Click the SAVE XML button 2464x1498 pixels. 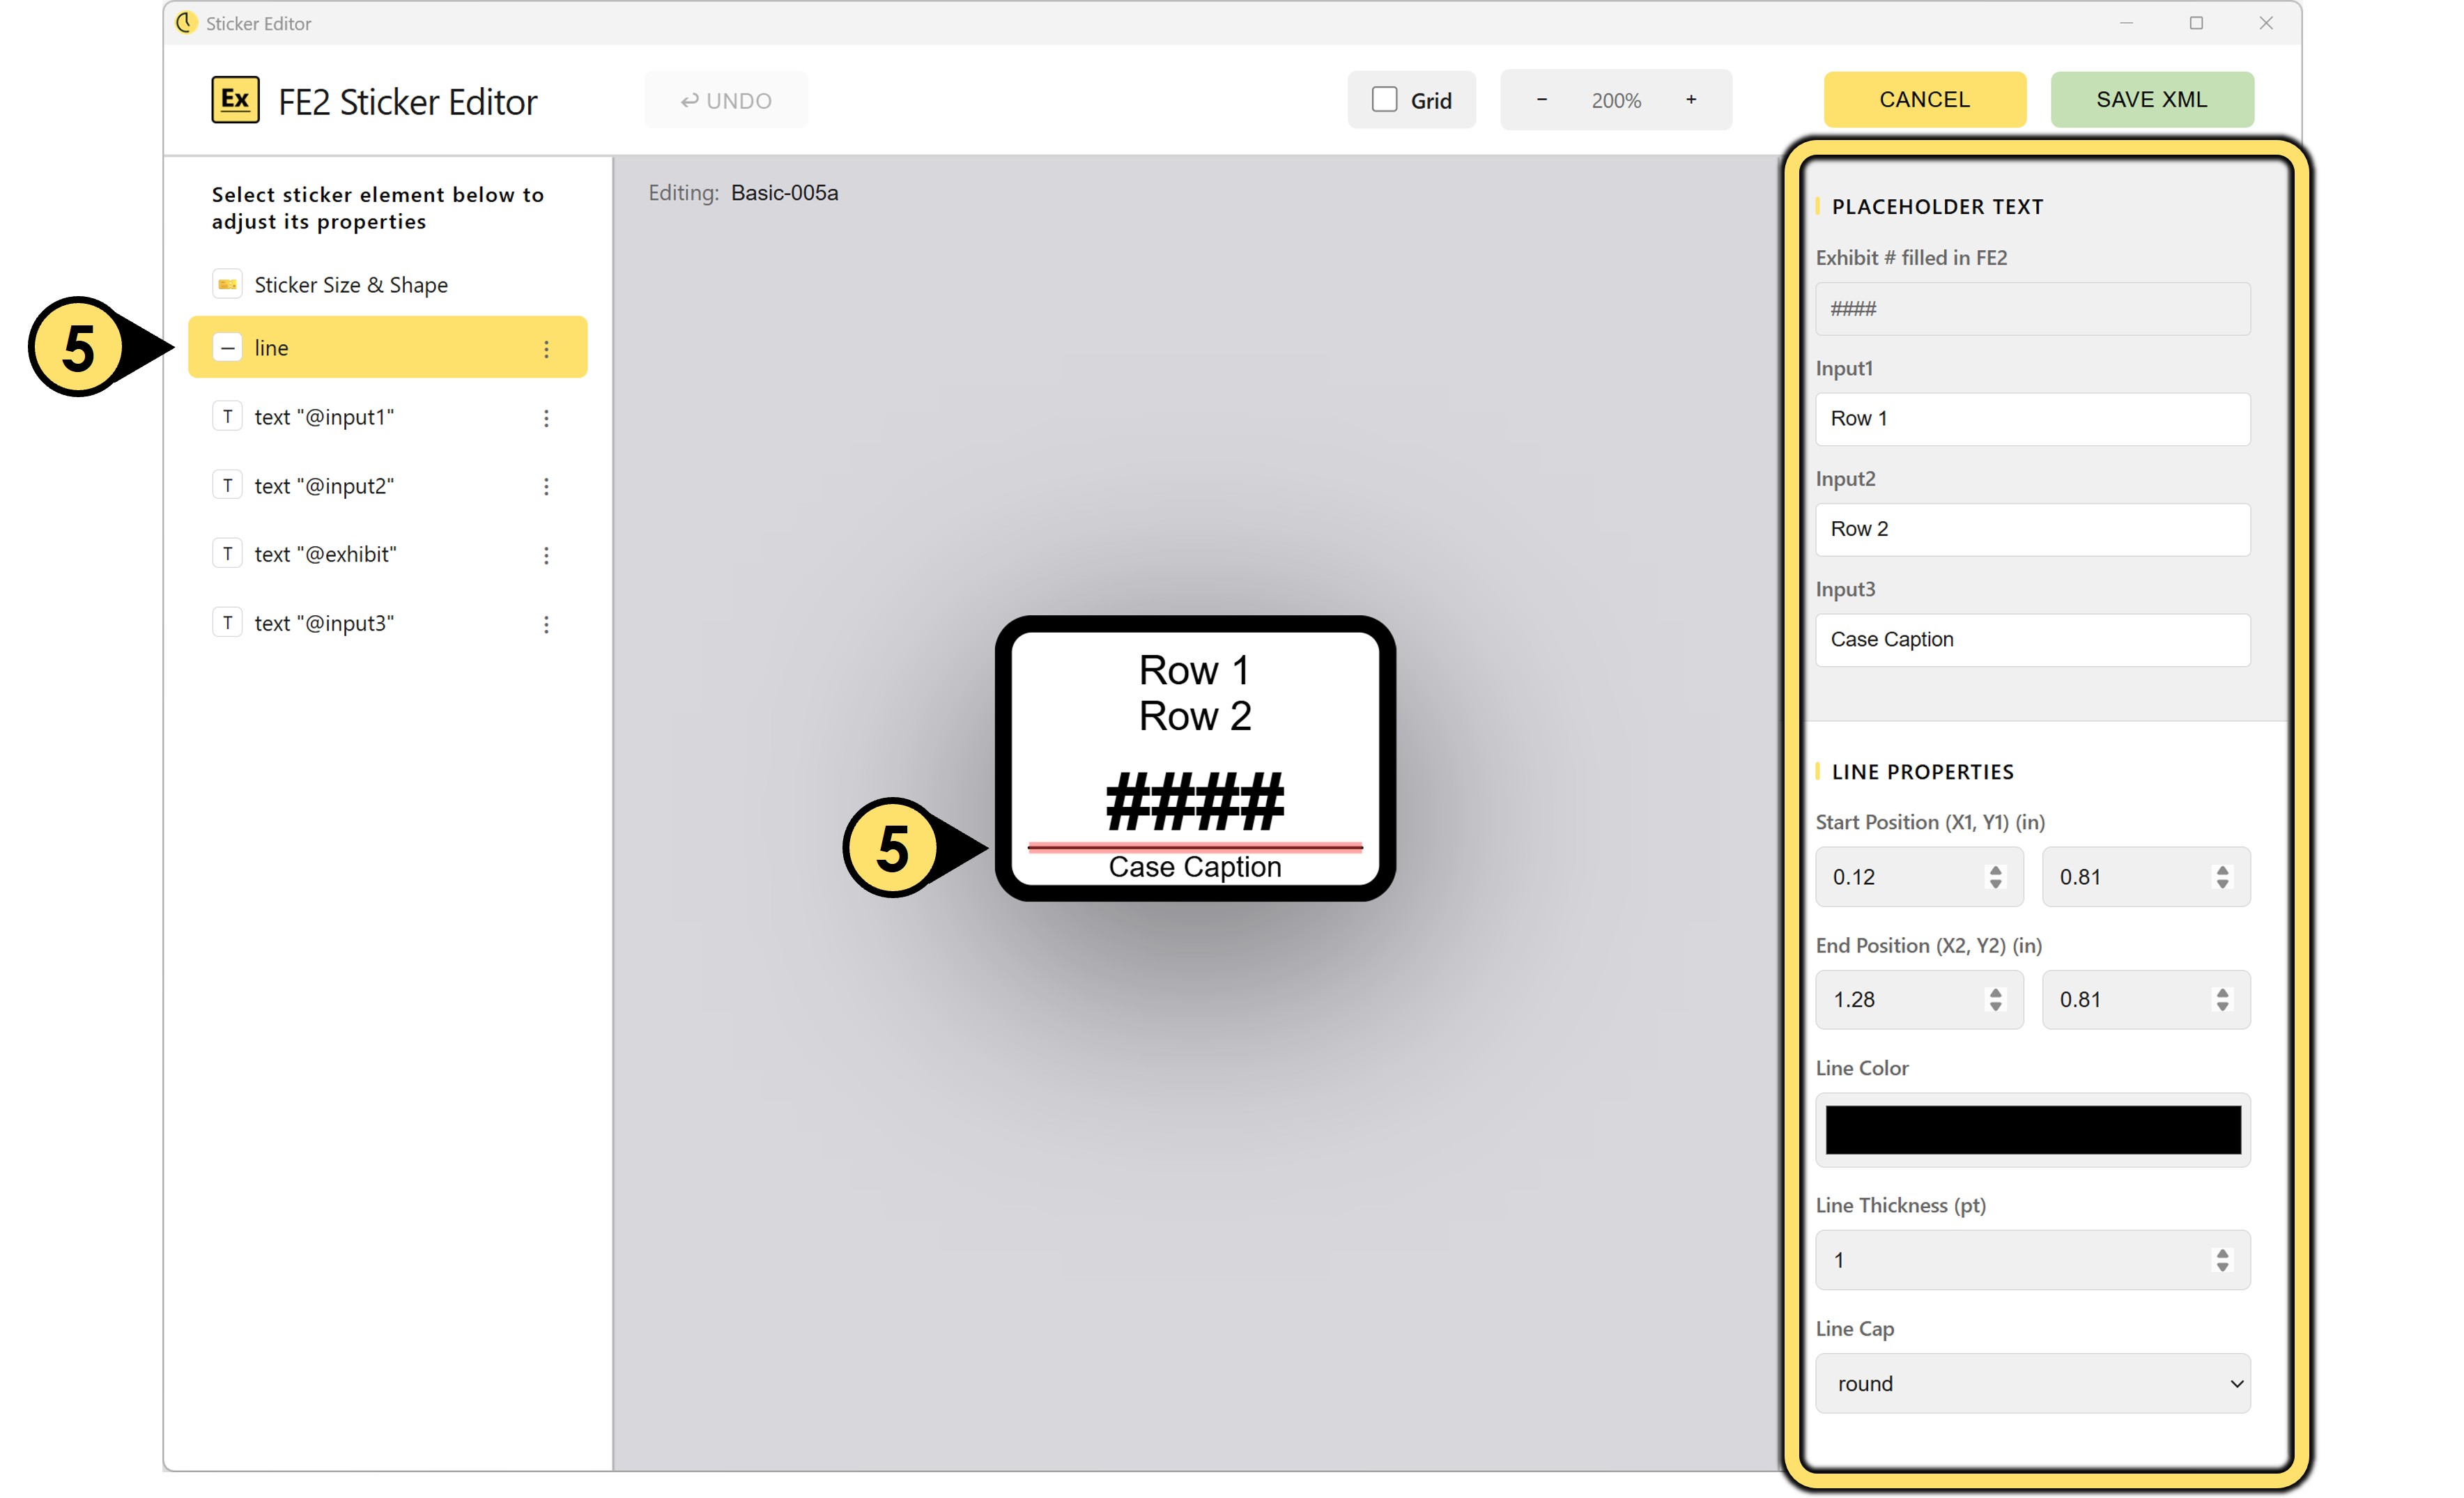pyautogui.click(x=2151, y=100)
